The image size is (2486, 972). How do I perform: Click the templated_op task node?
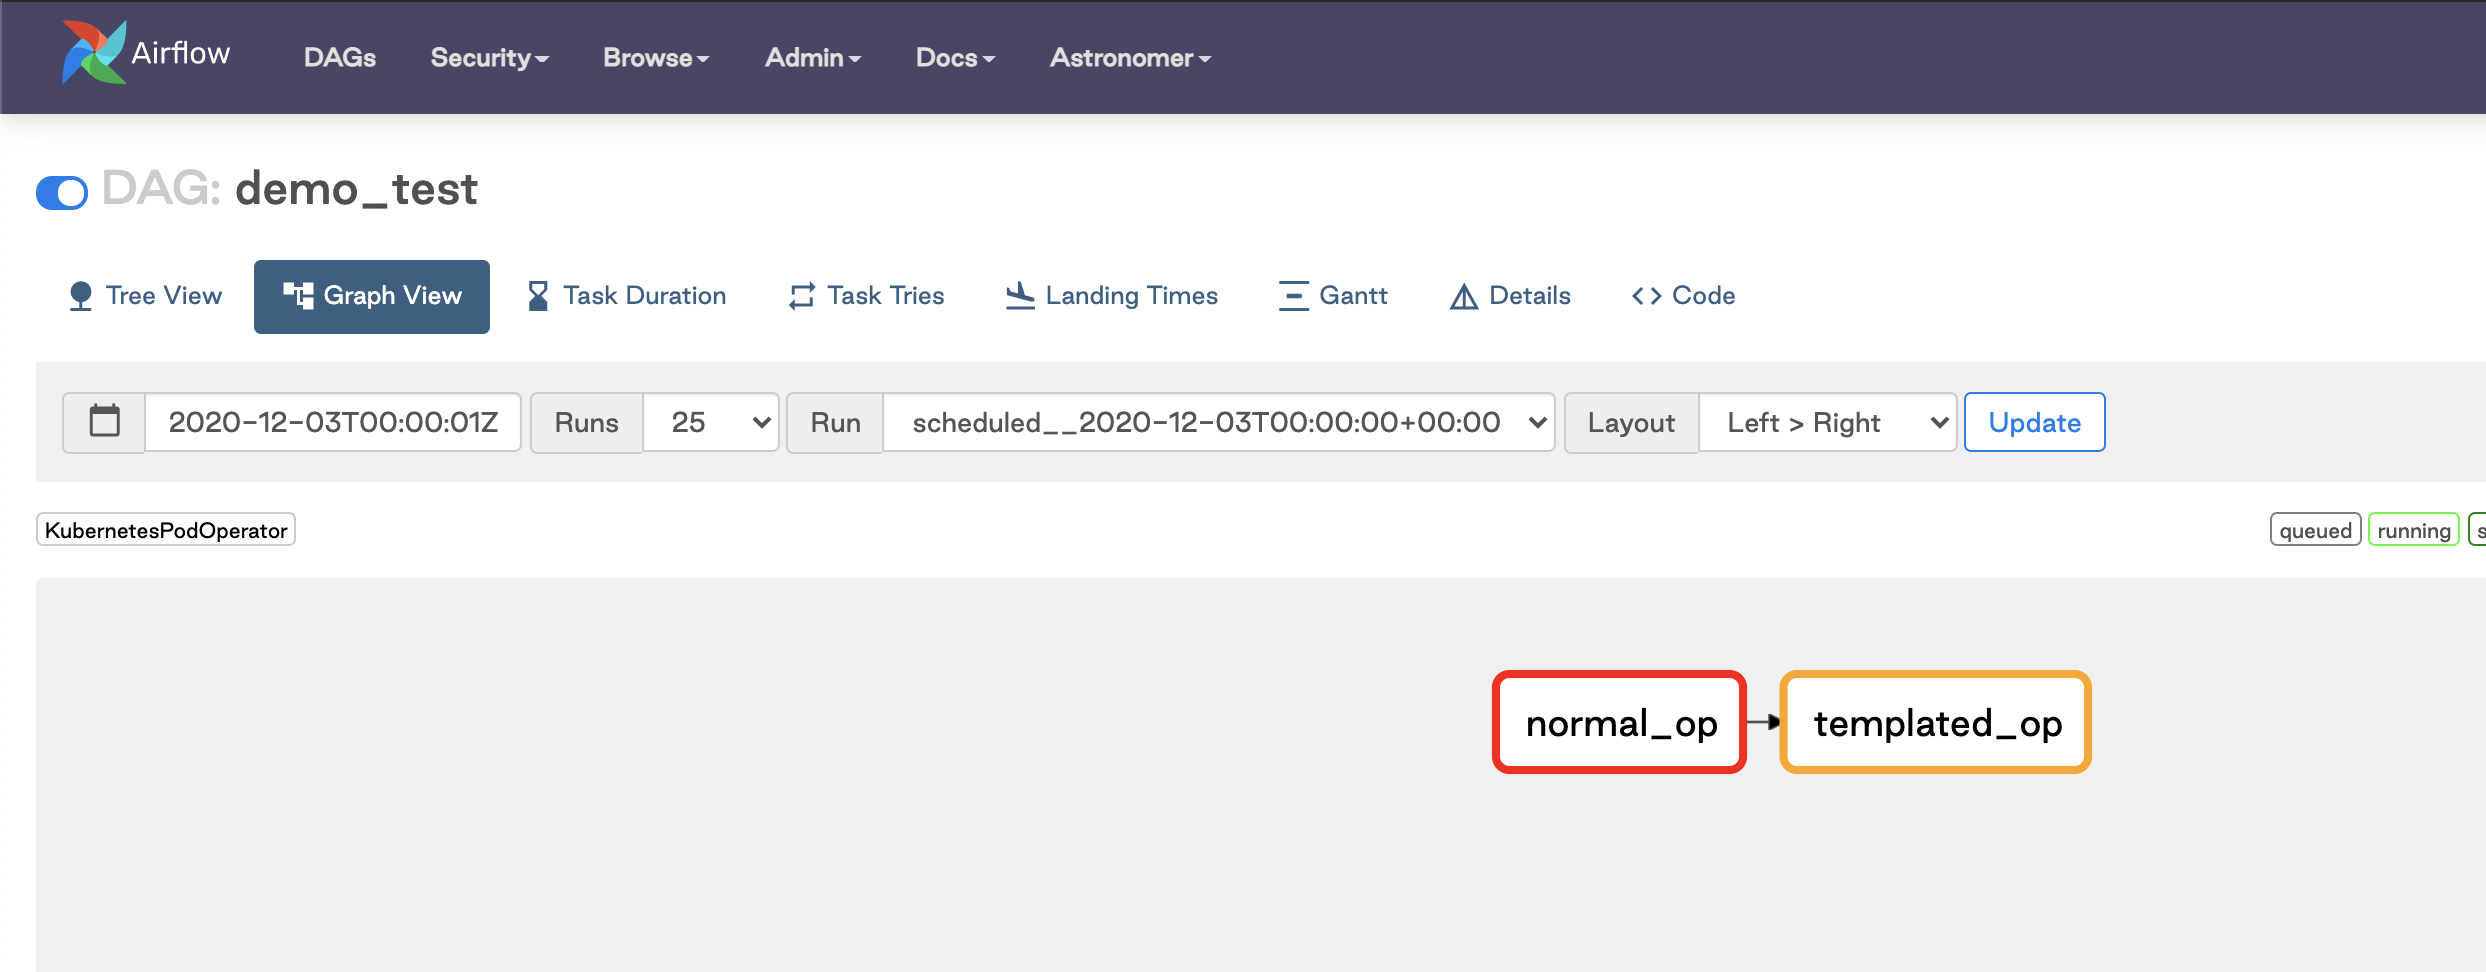(x=1936, y=722)
